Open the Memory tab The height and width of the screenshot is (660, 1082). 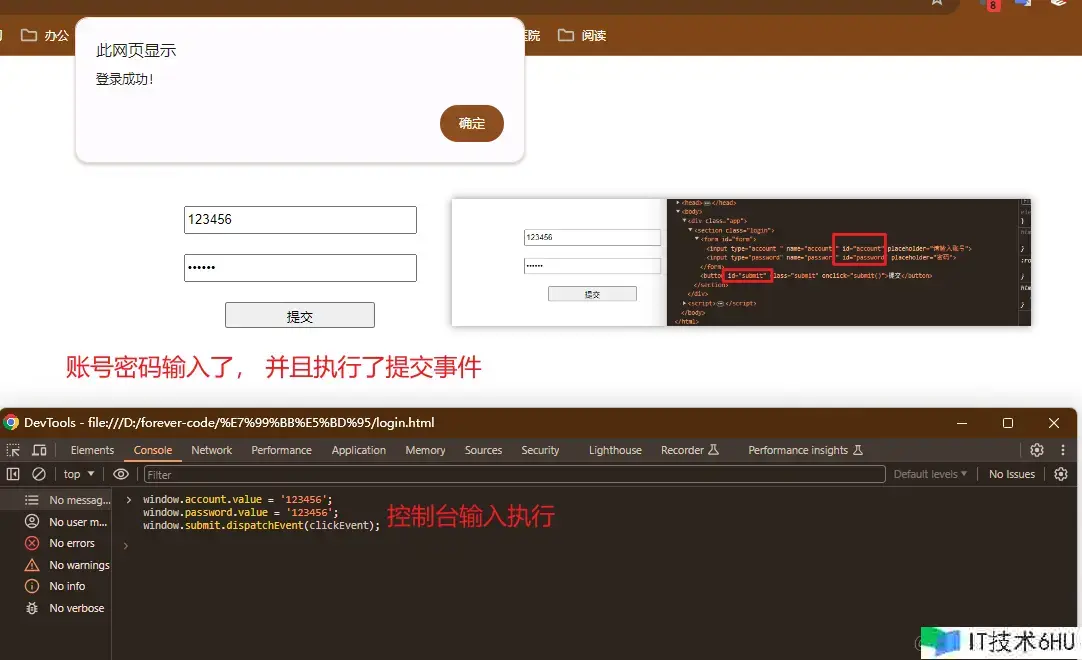pyautogui.click(x=425, y=450)
